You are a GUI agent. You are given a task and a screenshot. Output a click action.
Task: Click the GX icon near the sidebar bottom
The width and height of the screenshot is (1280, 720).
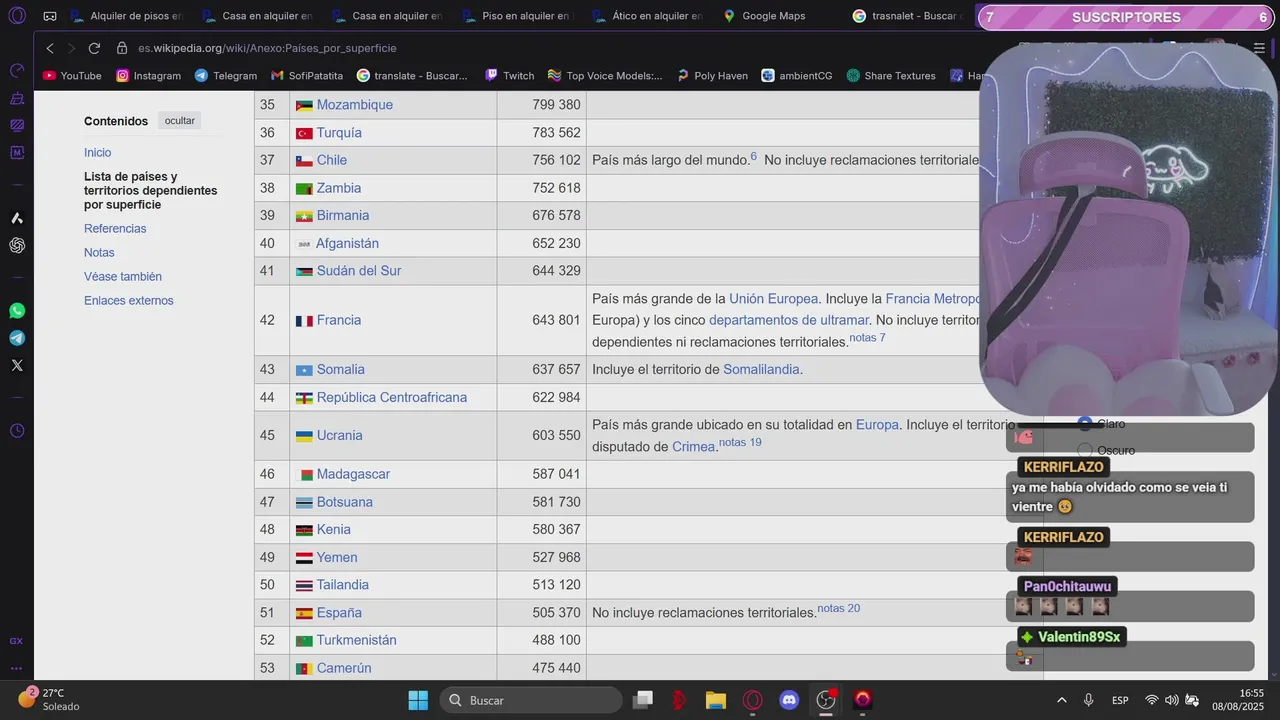coord(17,641)
